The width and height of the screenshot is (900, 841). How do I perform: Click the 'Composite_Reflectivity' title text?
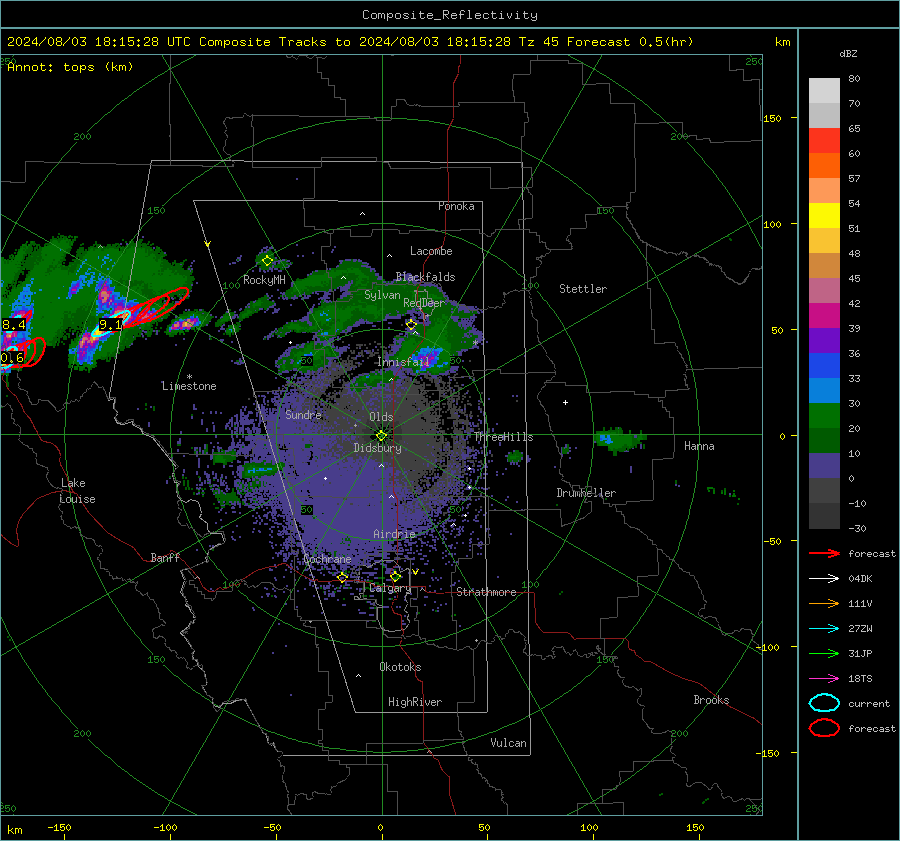point(449,15)
